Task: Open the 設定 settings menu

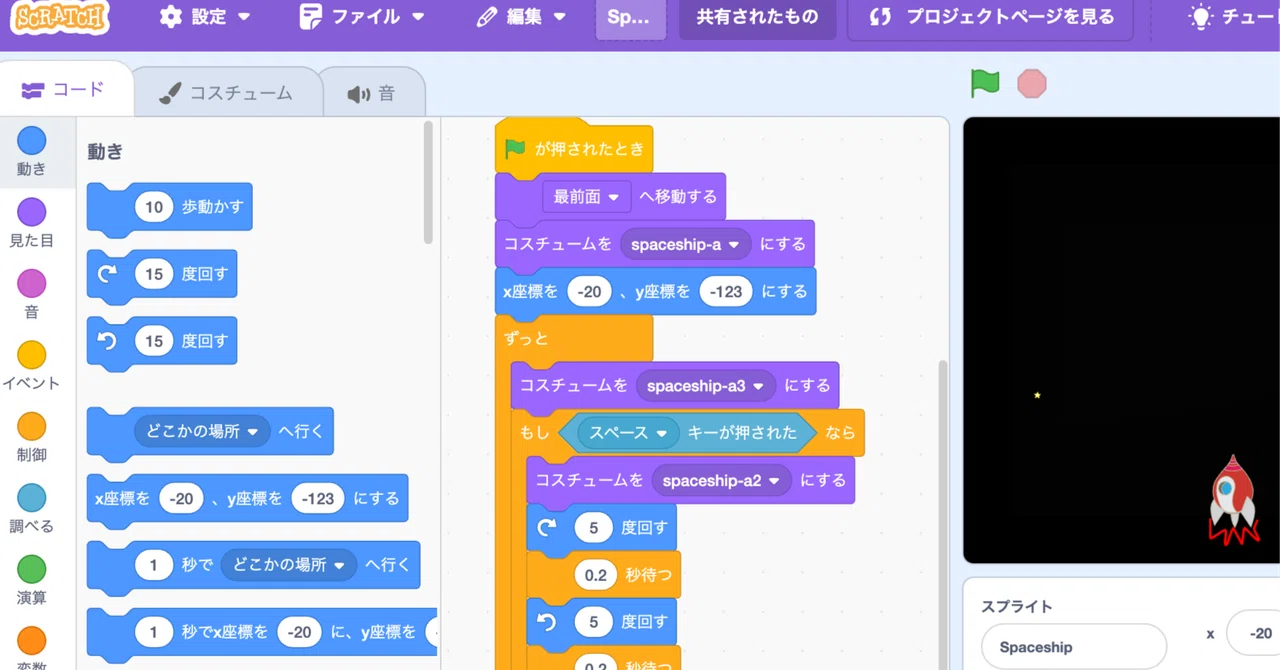Action: (206, 17)
